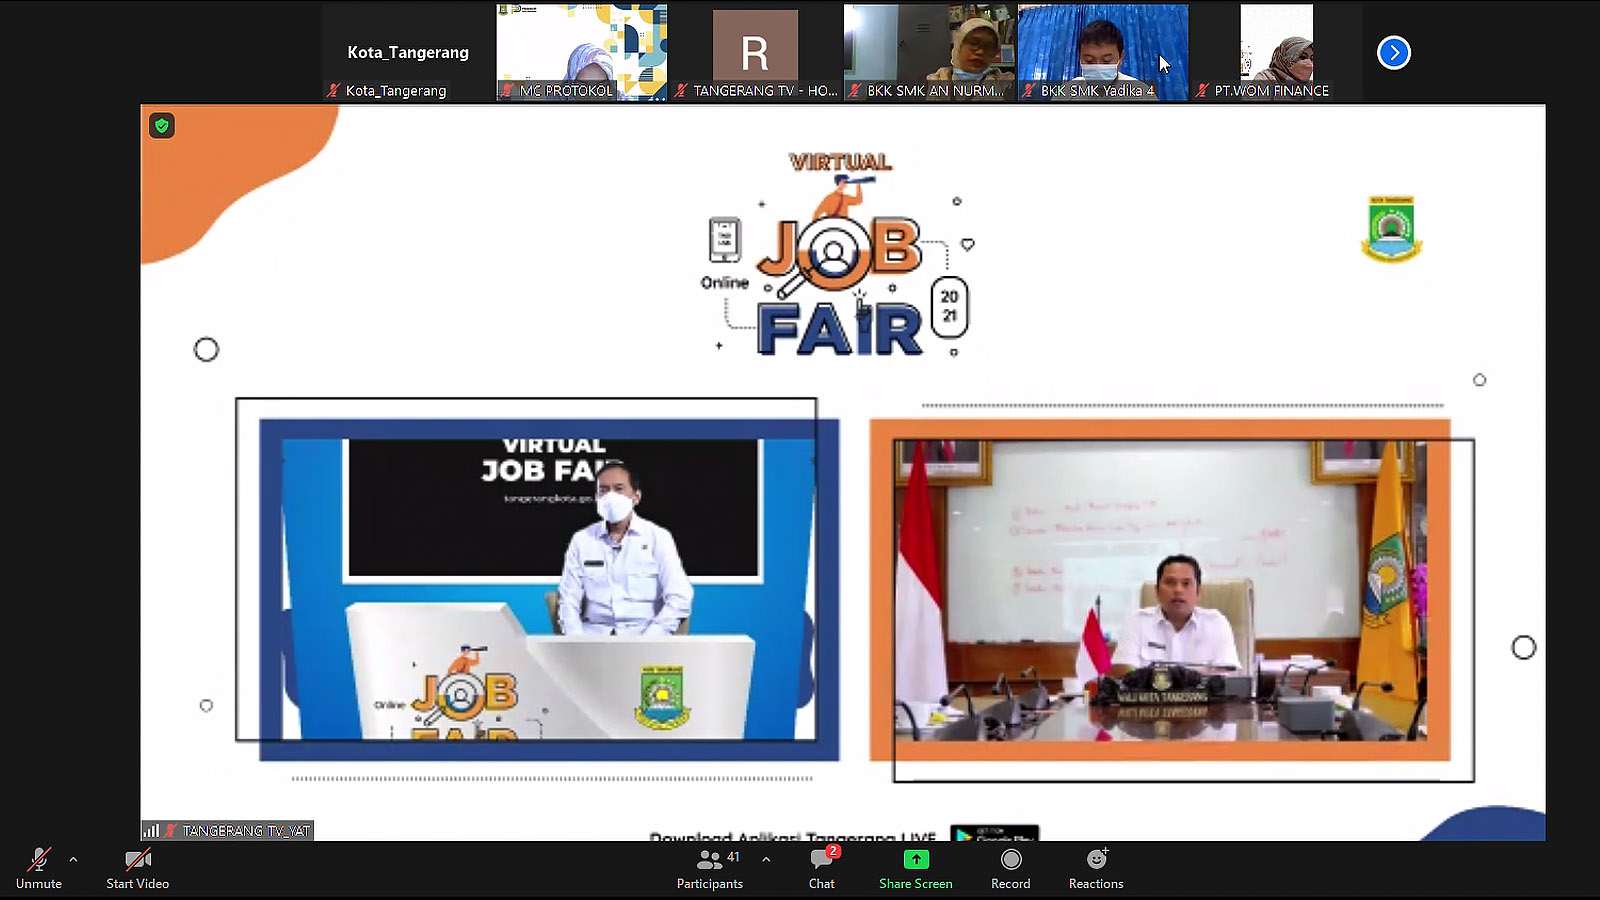1600x900 pixels.
Task: Open the Participants panel
Action: [x=710, y=868]
